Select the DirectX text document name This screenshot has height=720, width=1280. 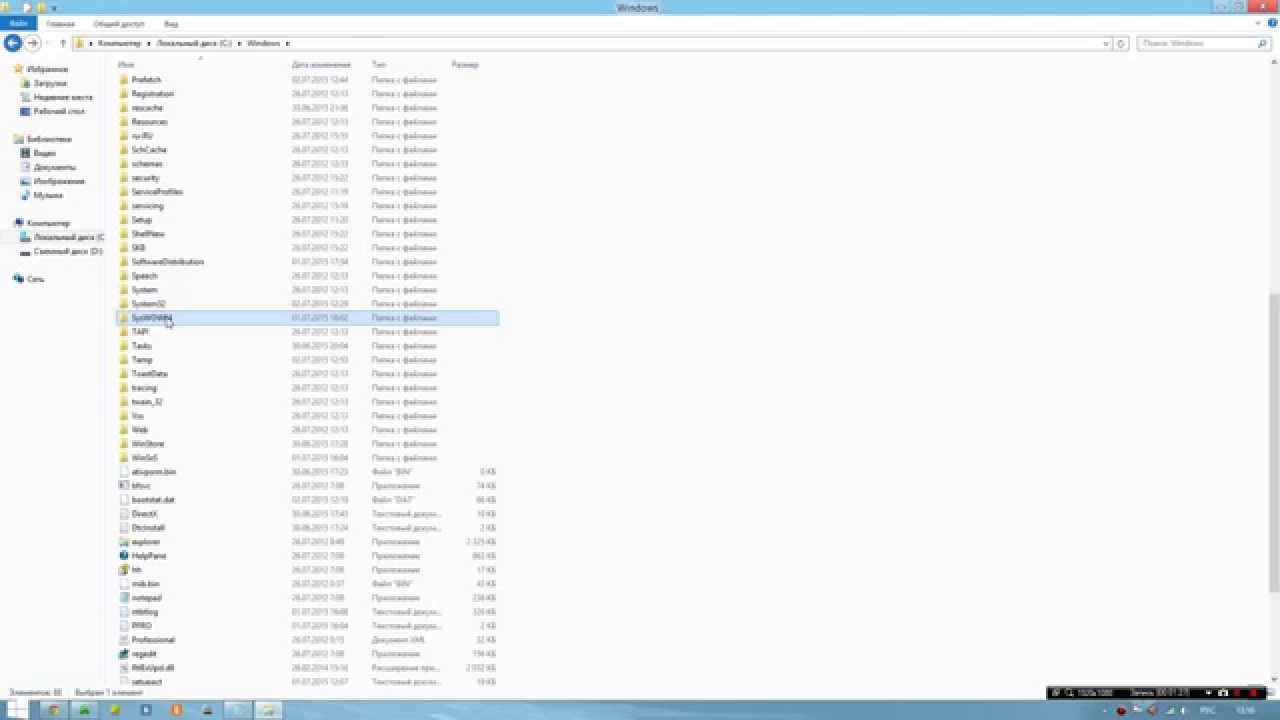click(144, 514)
